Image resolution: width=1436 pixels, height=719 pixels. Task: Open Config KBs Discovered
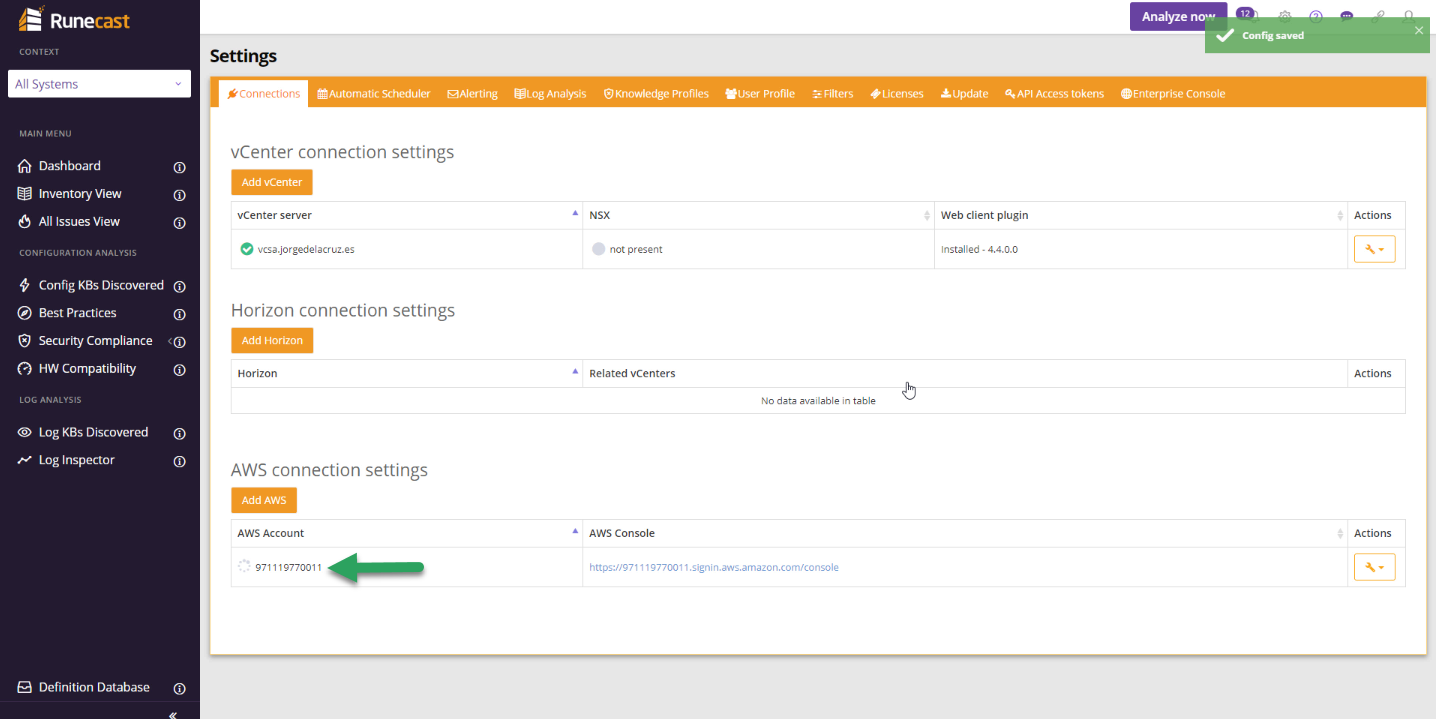click(101, 285)
